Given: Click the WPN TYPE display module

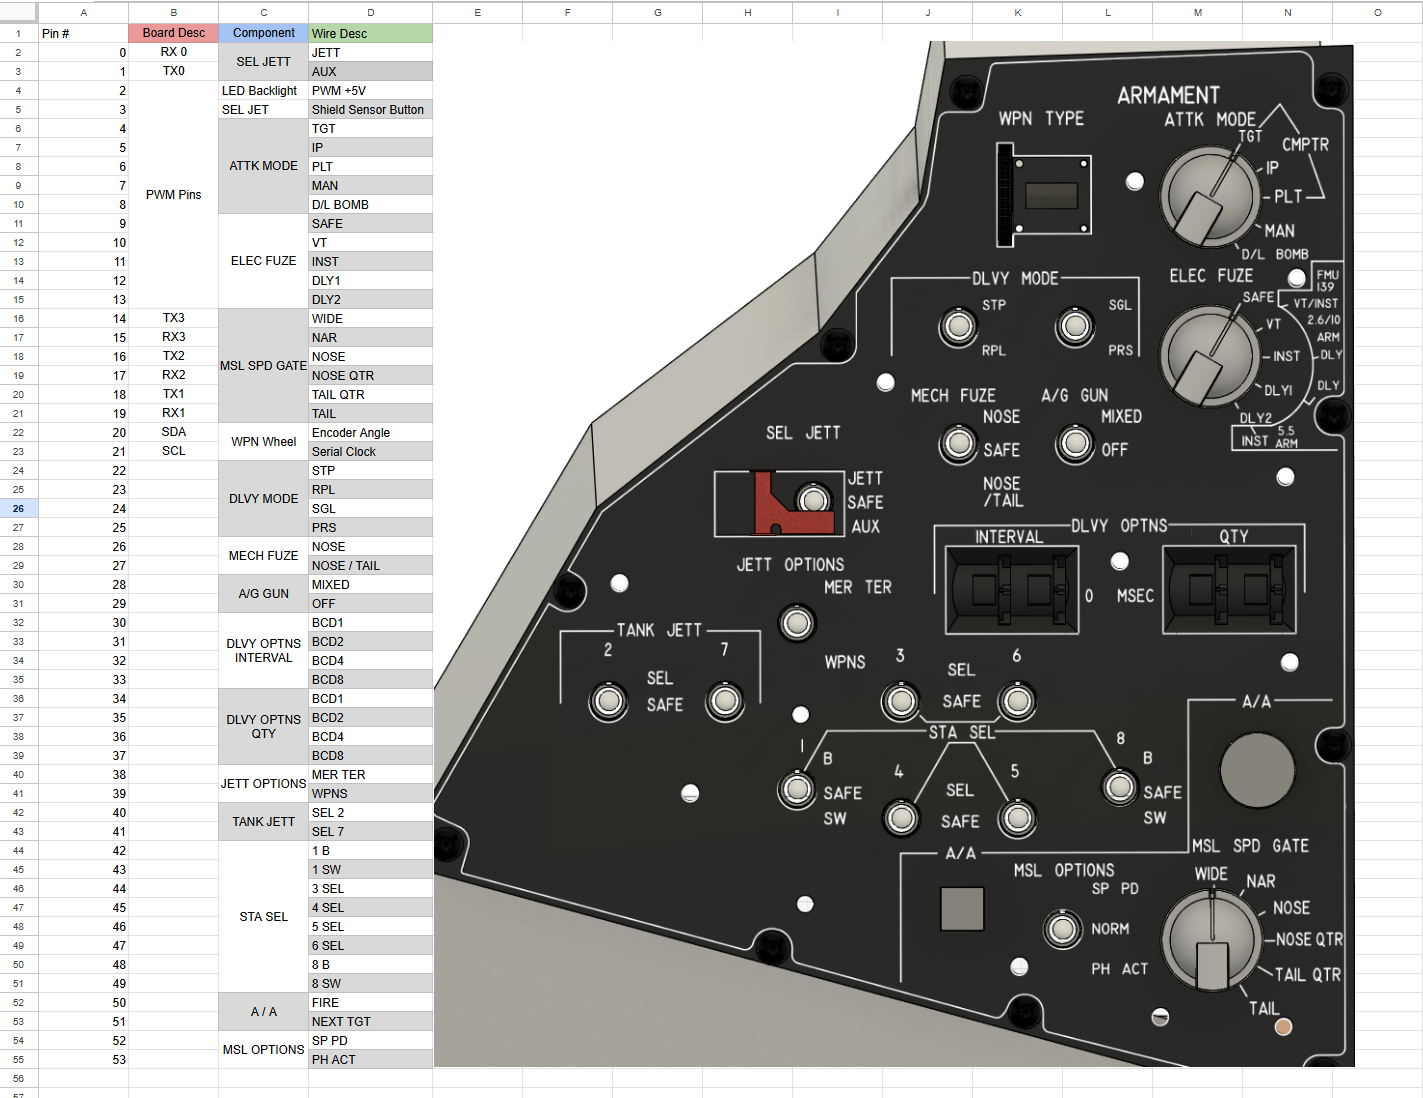Looking at the screenshot, I should [x=1044, y=195].
